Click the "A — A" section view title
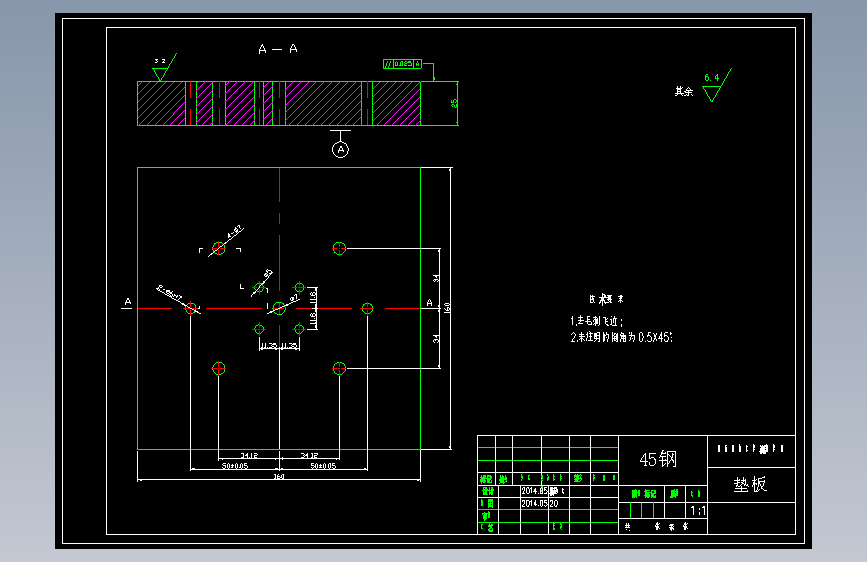This screenshot has height=562, width=867. point(278,49)
